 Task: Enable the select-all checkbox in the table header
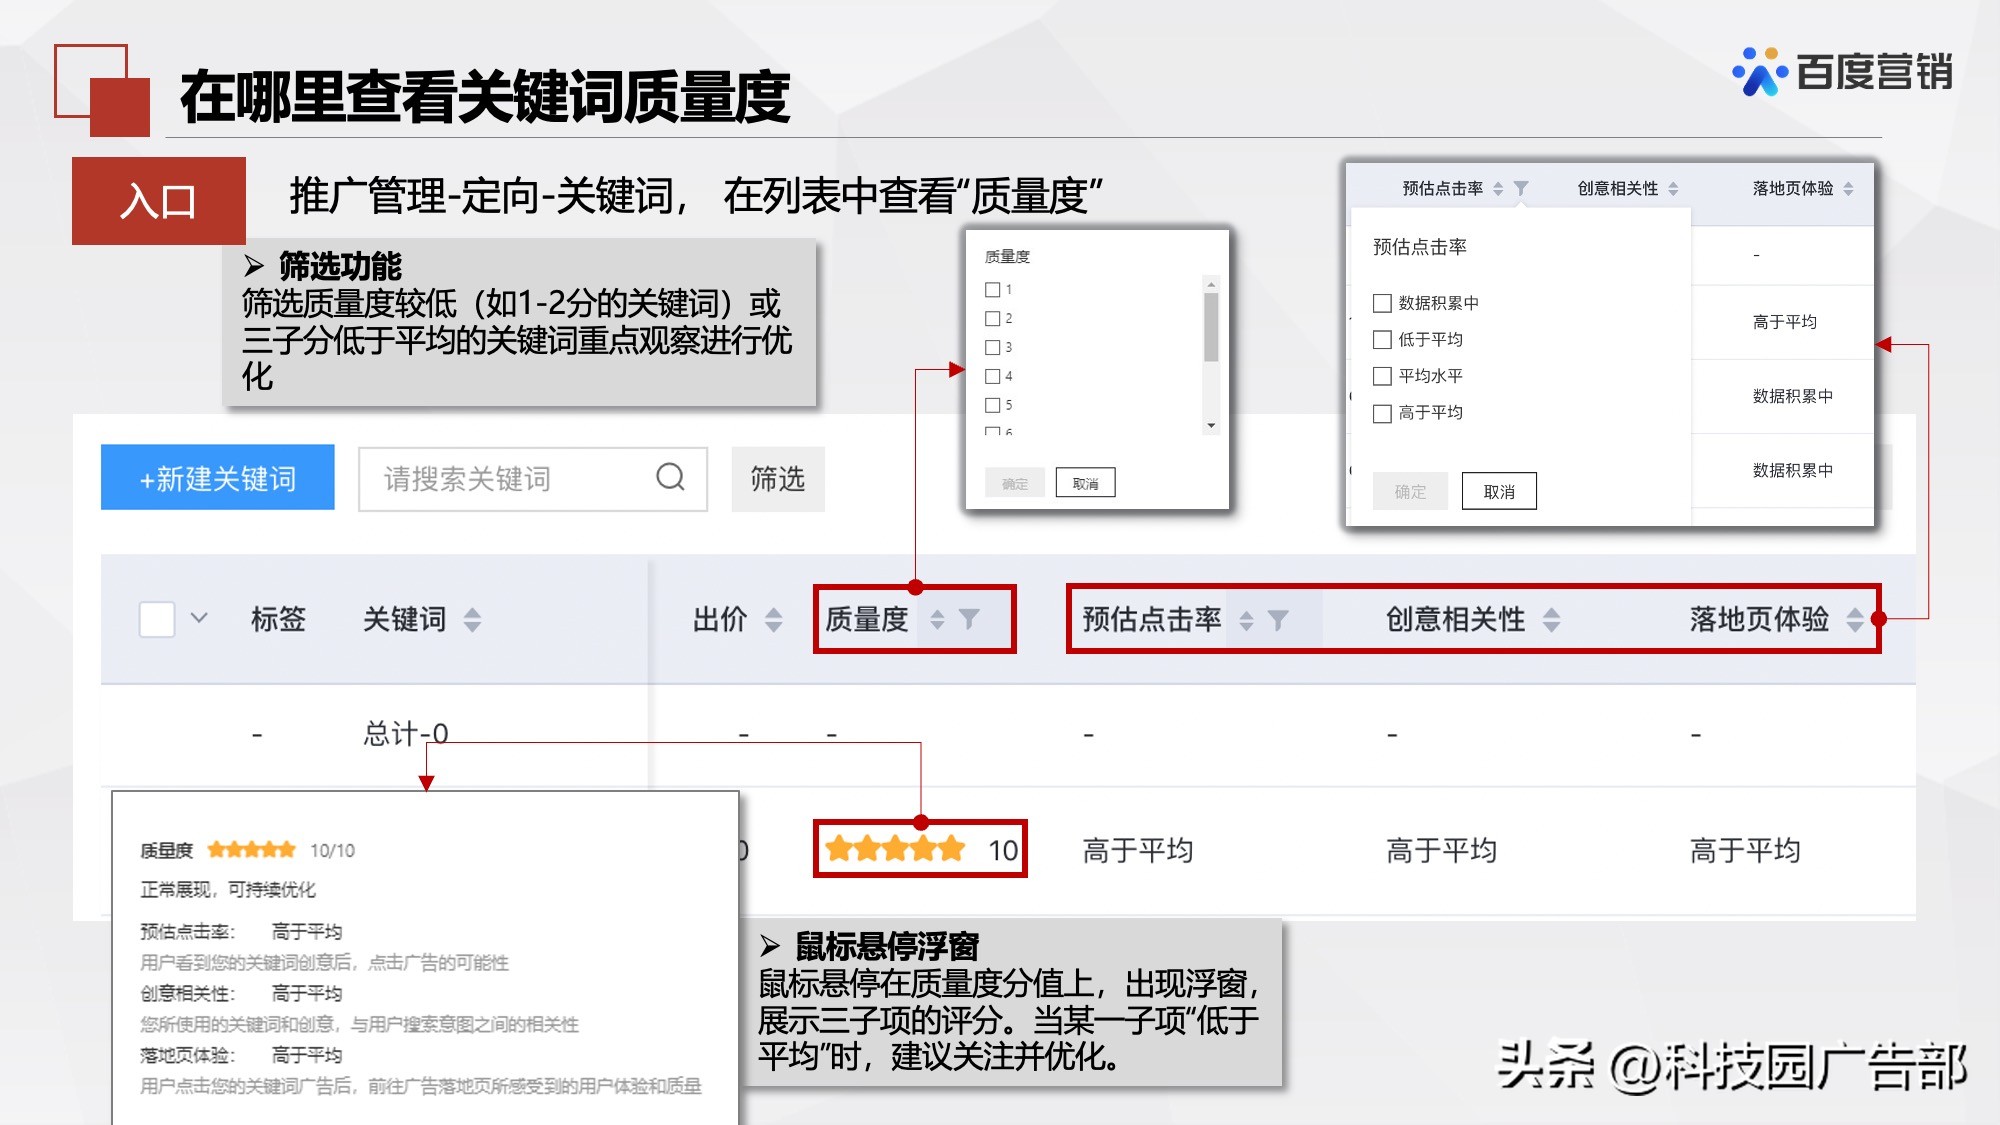point(155,620)
